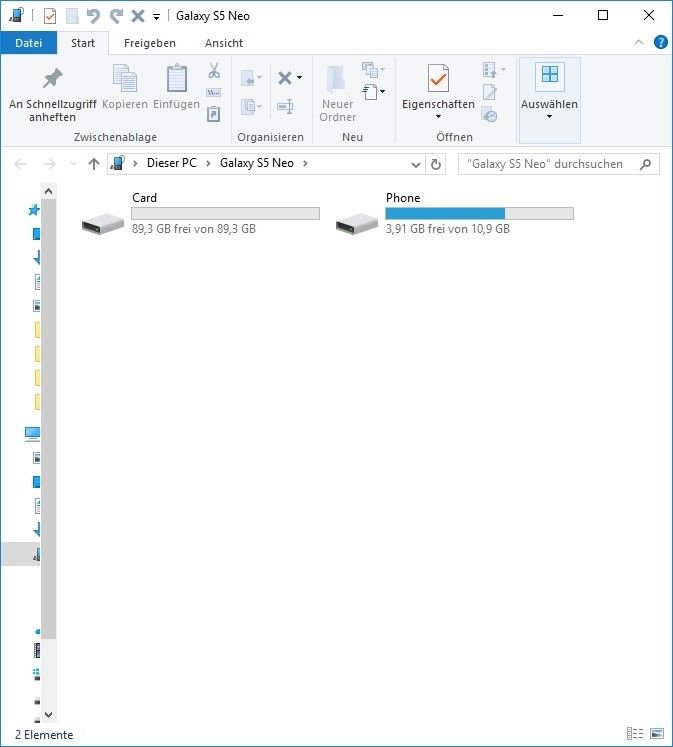Viewport: 673px width, 747px height.
Task: Click the easy access icon in Neu group
Action: 370,91
